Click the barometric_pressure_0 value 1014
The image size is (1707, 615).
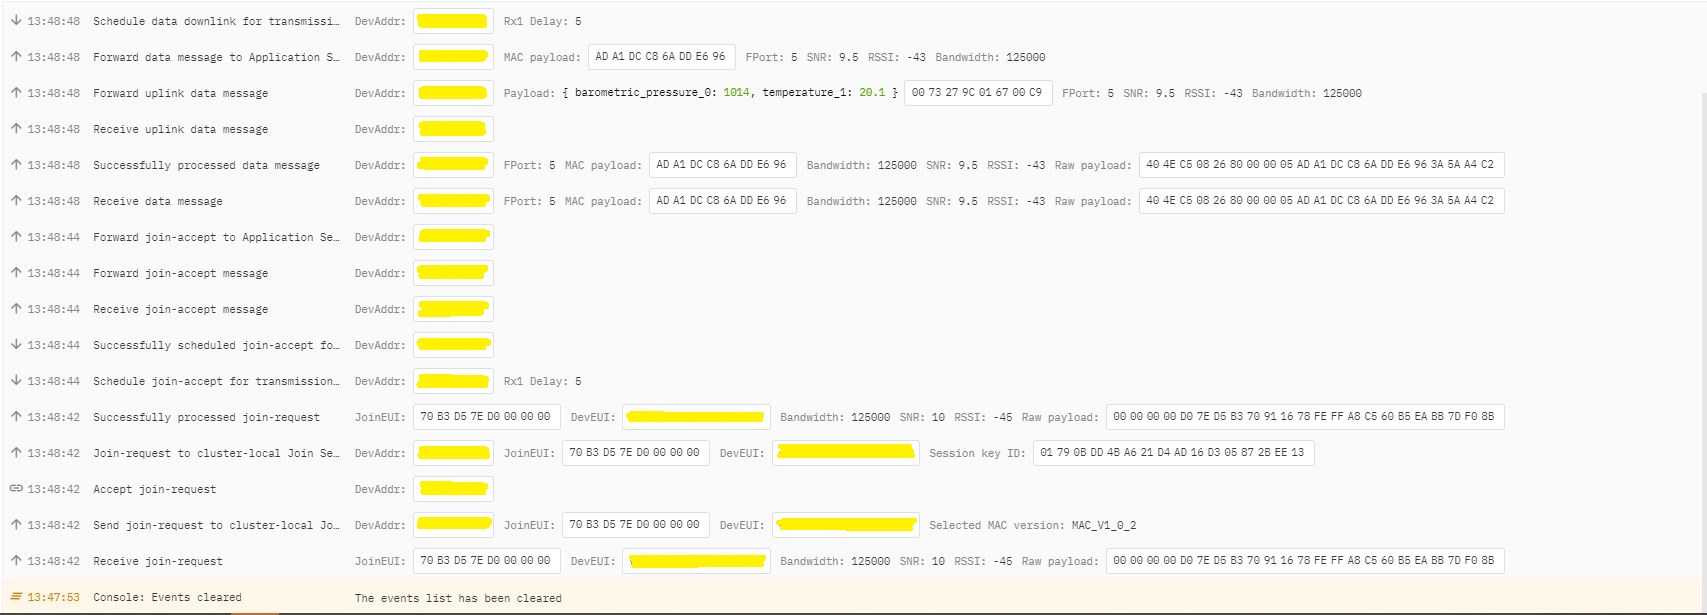[737, 93]
